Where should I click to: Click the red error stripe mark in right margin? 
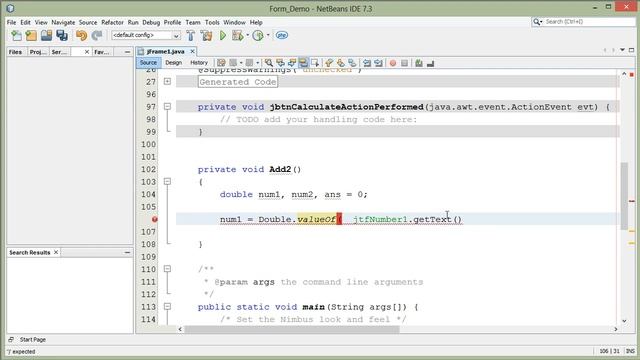click(631, 201)
